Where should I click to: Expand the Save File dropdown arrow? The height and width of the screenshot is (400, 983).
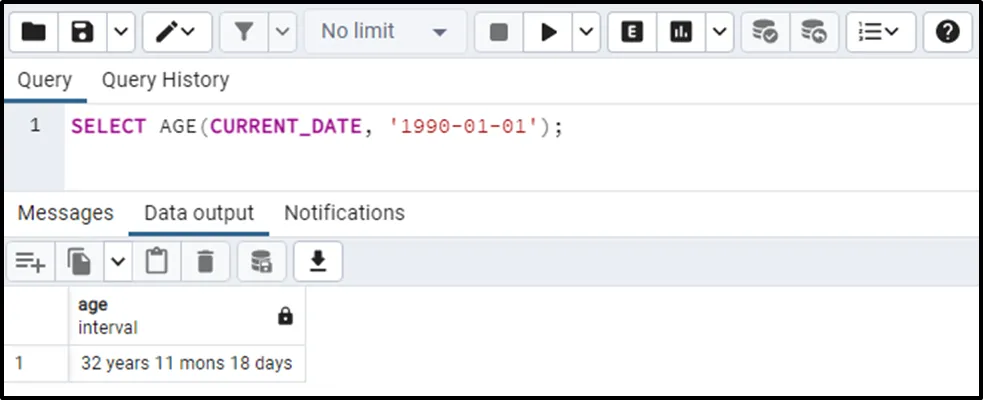click(x=120, y=32)
